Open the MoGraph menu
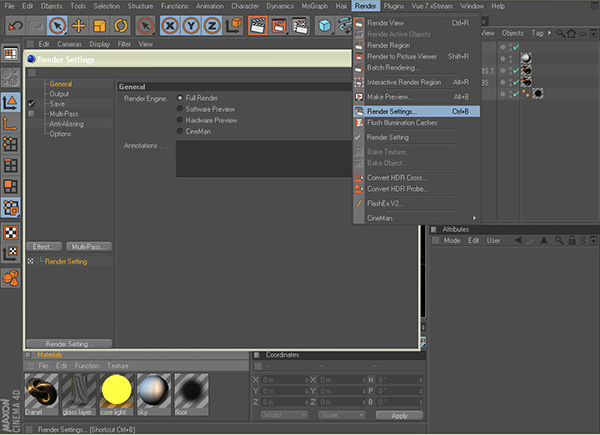The image size is (600, 435). [x=315, y=6]
